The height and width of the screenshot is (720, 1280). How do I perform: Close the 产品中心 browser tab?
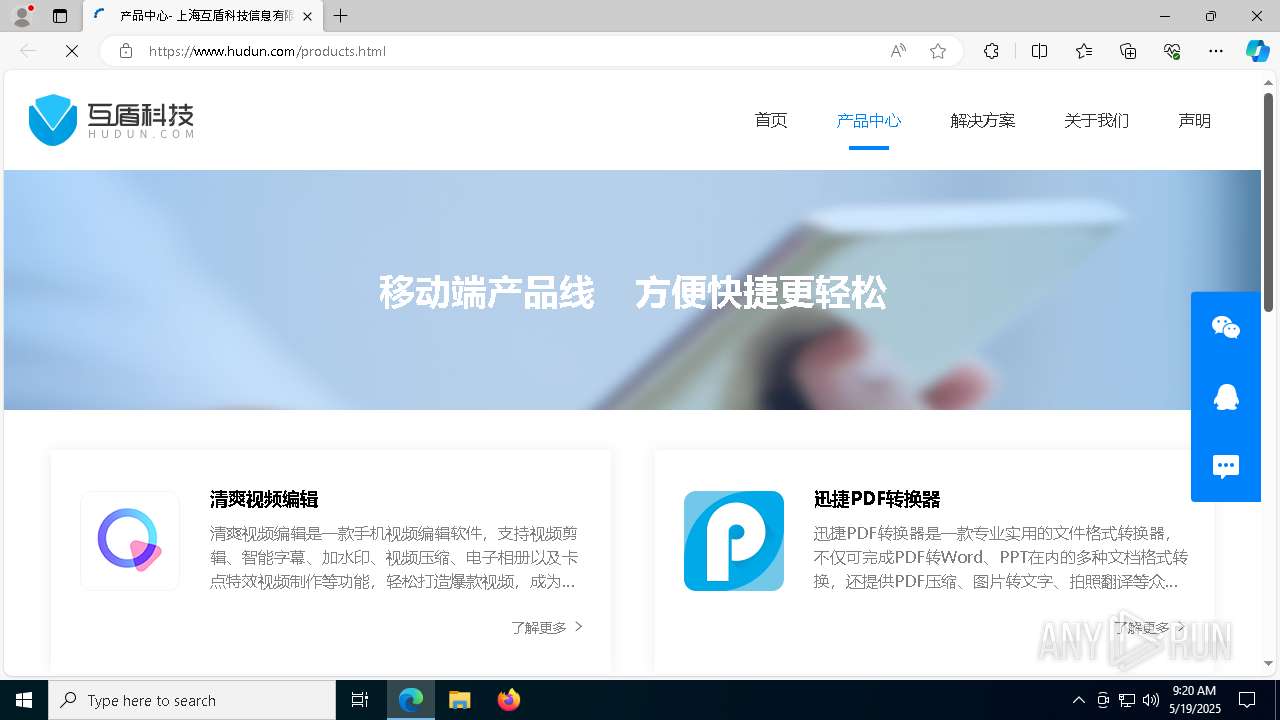[307, 16]
